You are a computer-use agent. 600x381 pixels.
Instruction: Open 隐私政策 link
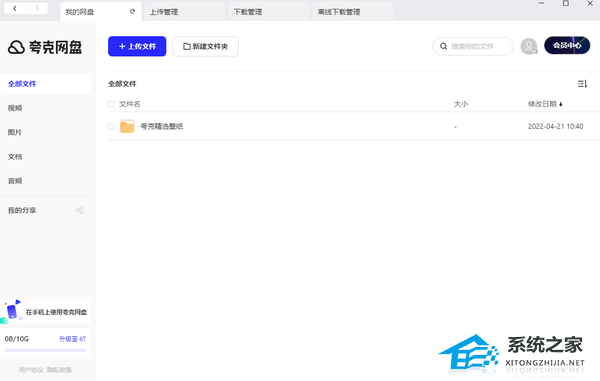tap(59, 370)
